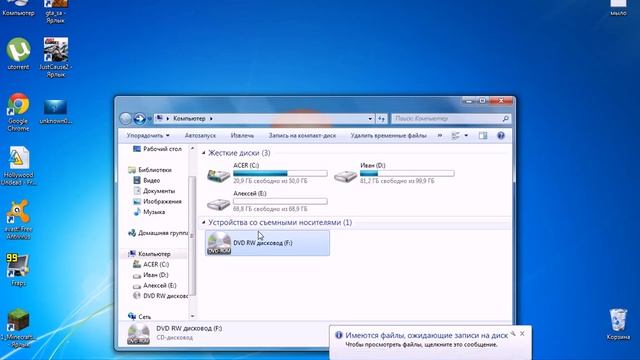Screen dimensions: 640x360
Task: Click ACER (C:) capacity usage bar
Action: pyautogui.click(x=280, y=173)
